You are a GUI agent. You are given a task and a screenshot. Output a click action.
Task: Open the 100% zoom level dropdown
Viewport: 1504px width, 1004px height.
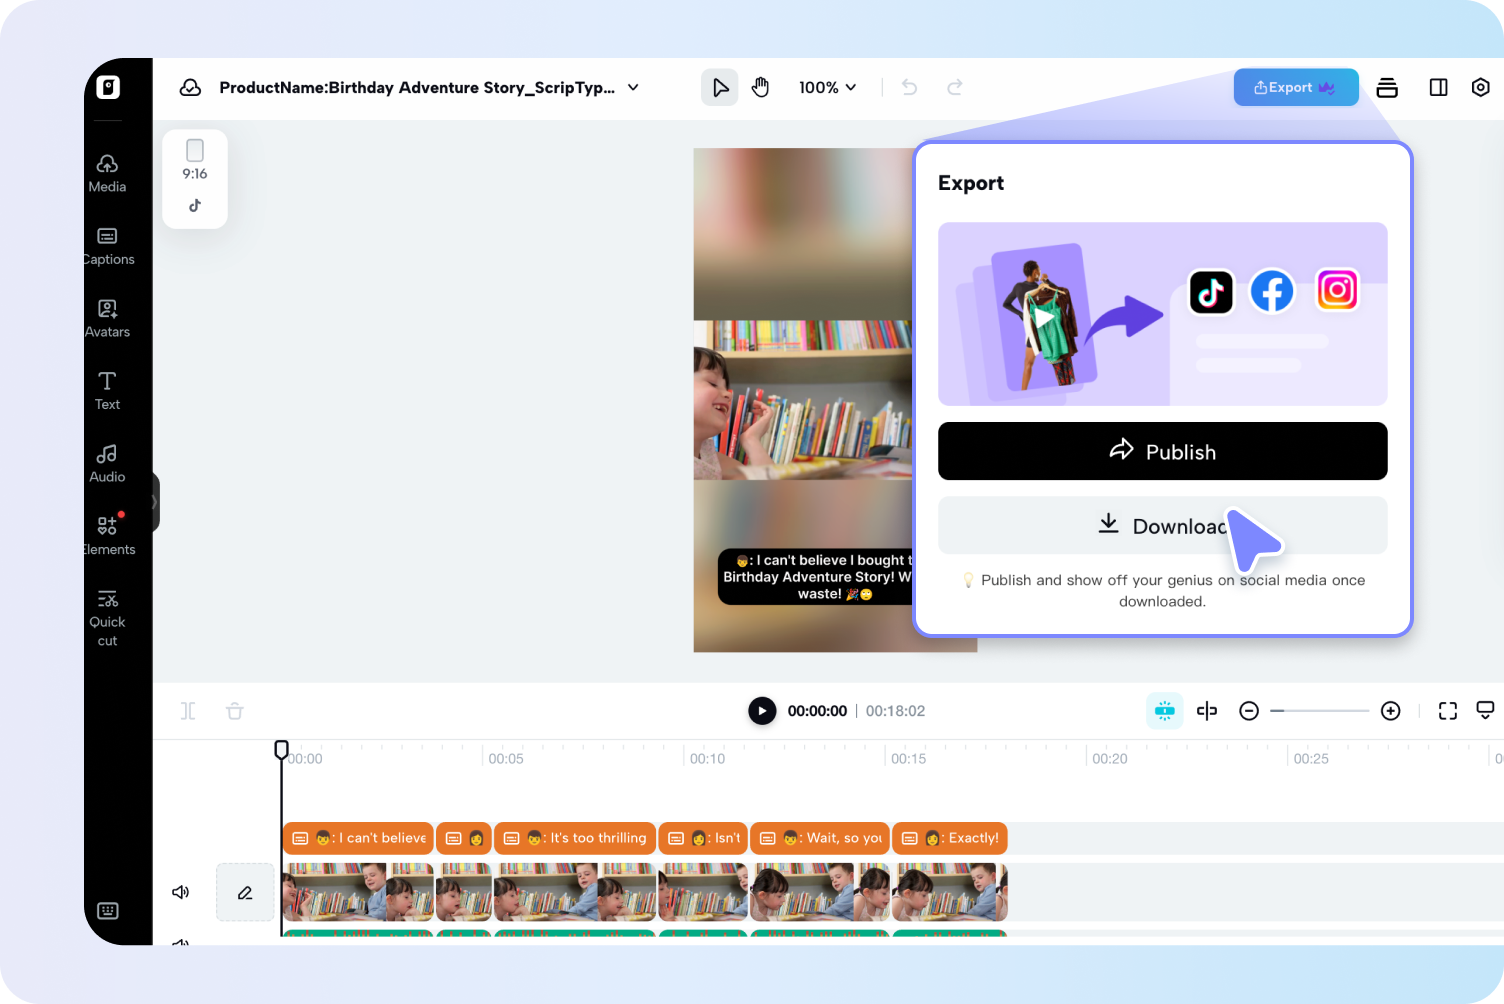[828, 87]
